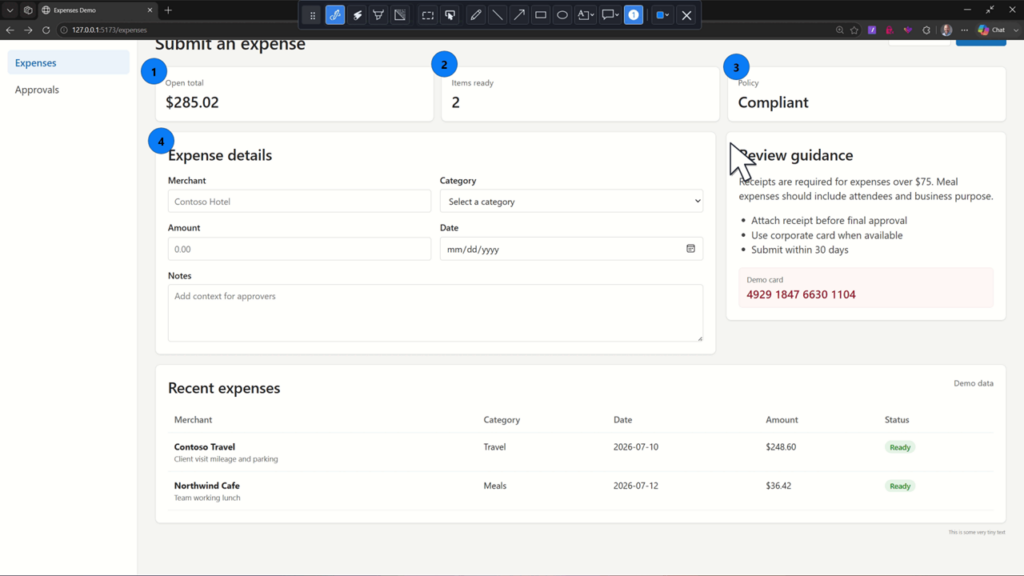Image resolution: width=1024 pixels, height=576 pixels.
Task: Click the Ready badge for Northwind Cafe
Action: point(900,486)
